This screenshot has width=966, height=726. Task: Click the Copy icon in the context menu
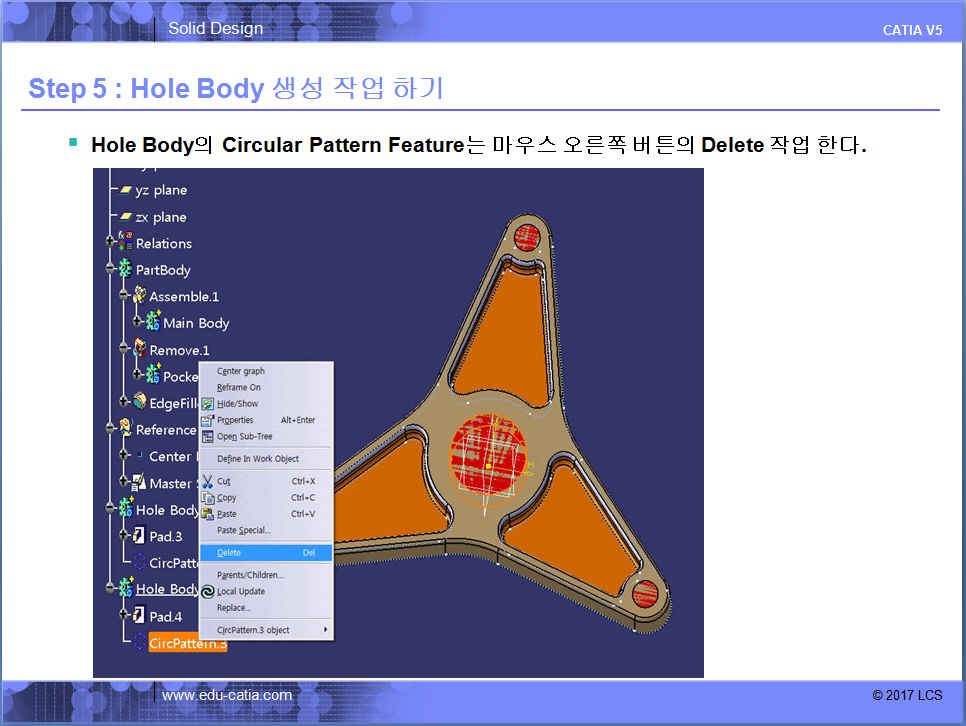tap(208, 497)
